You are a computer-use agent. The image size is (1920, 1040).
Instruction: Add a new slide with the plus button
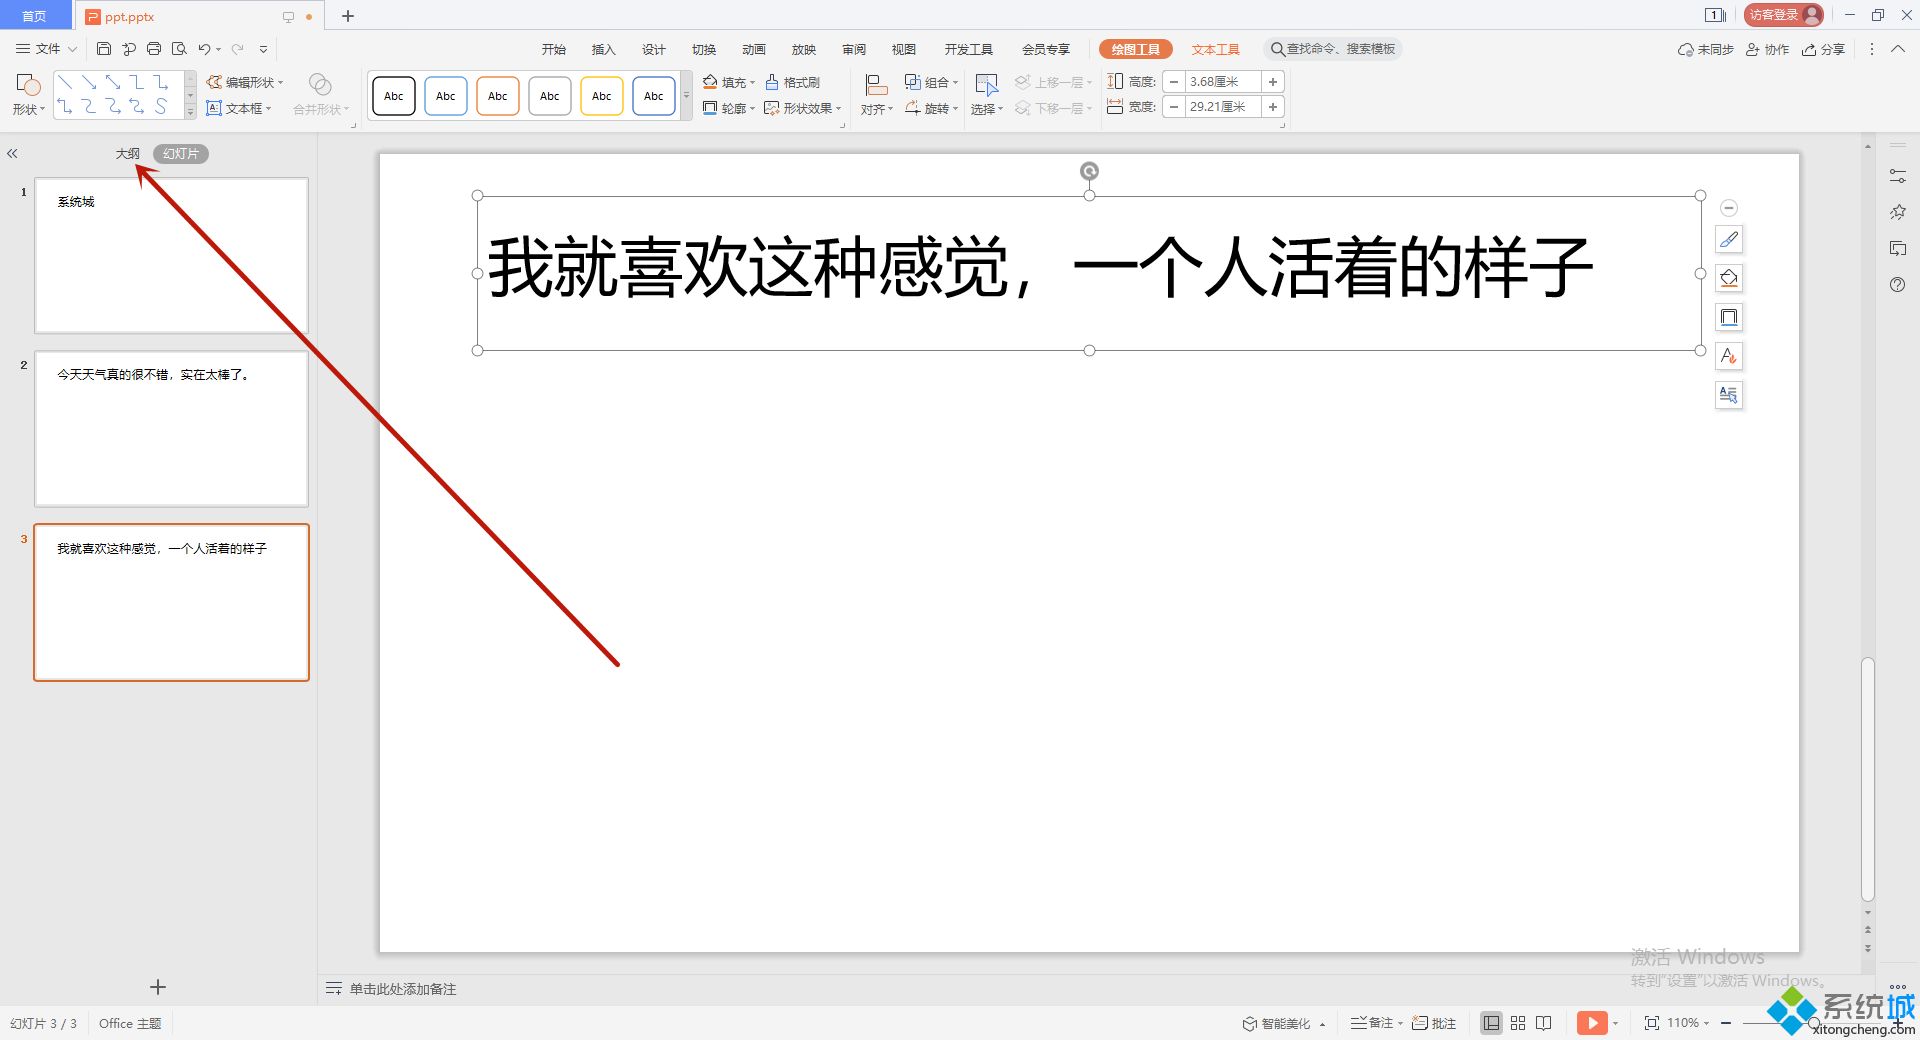(x=158, y=987)
